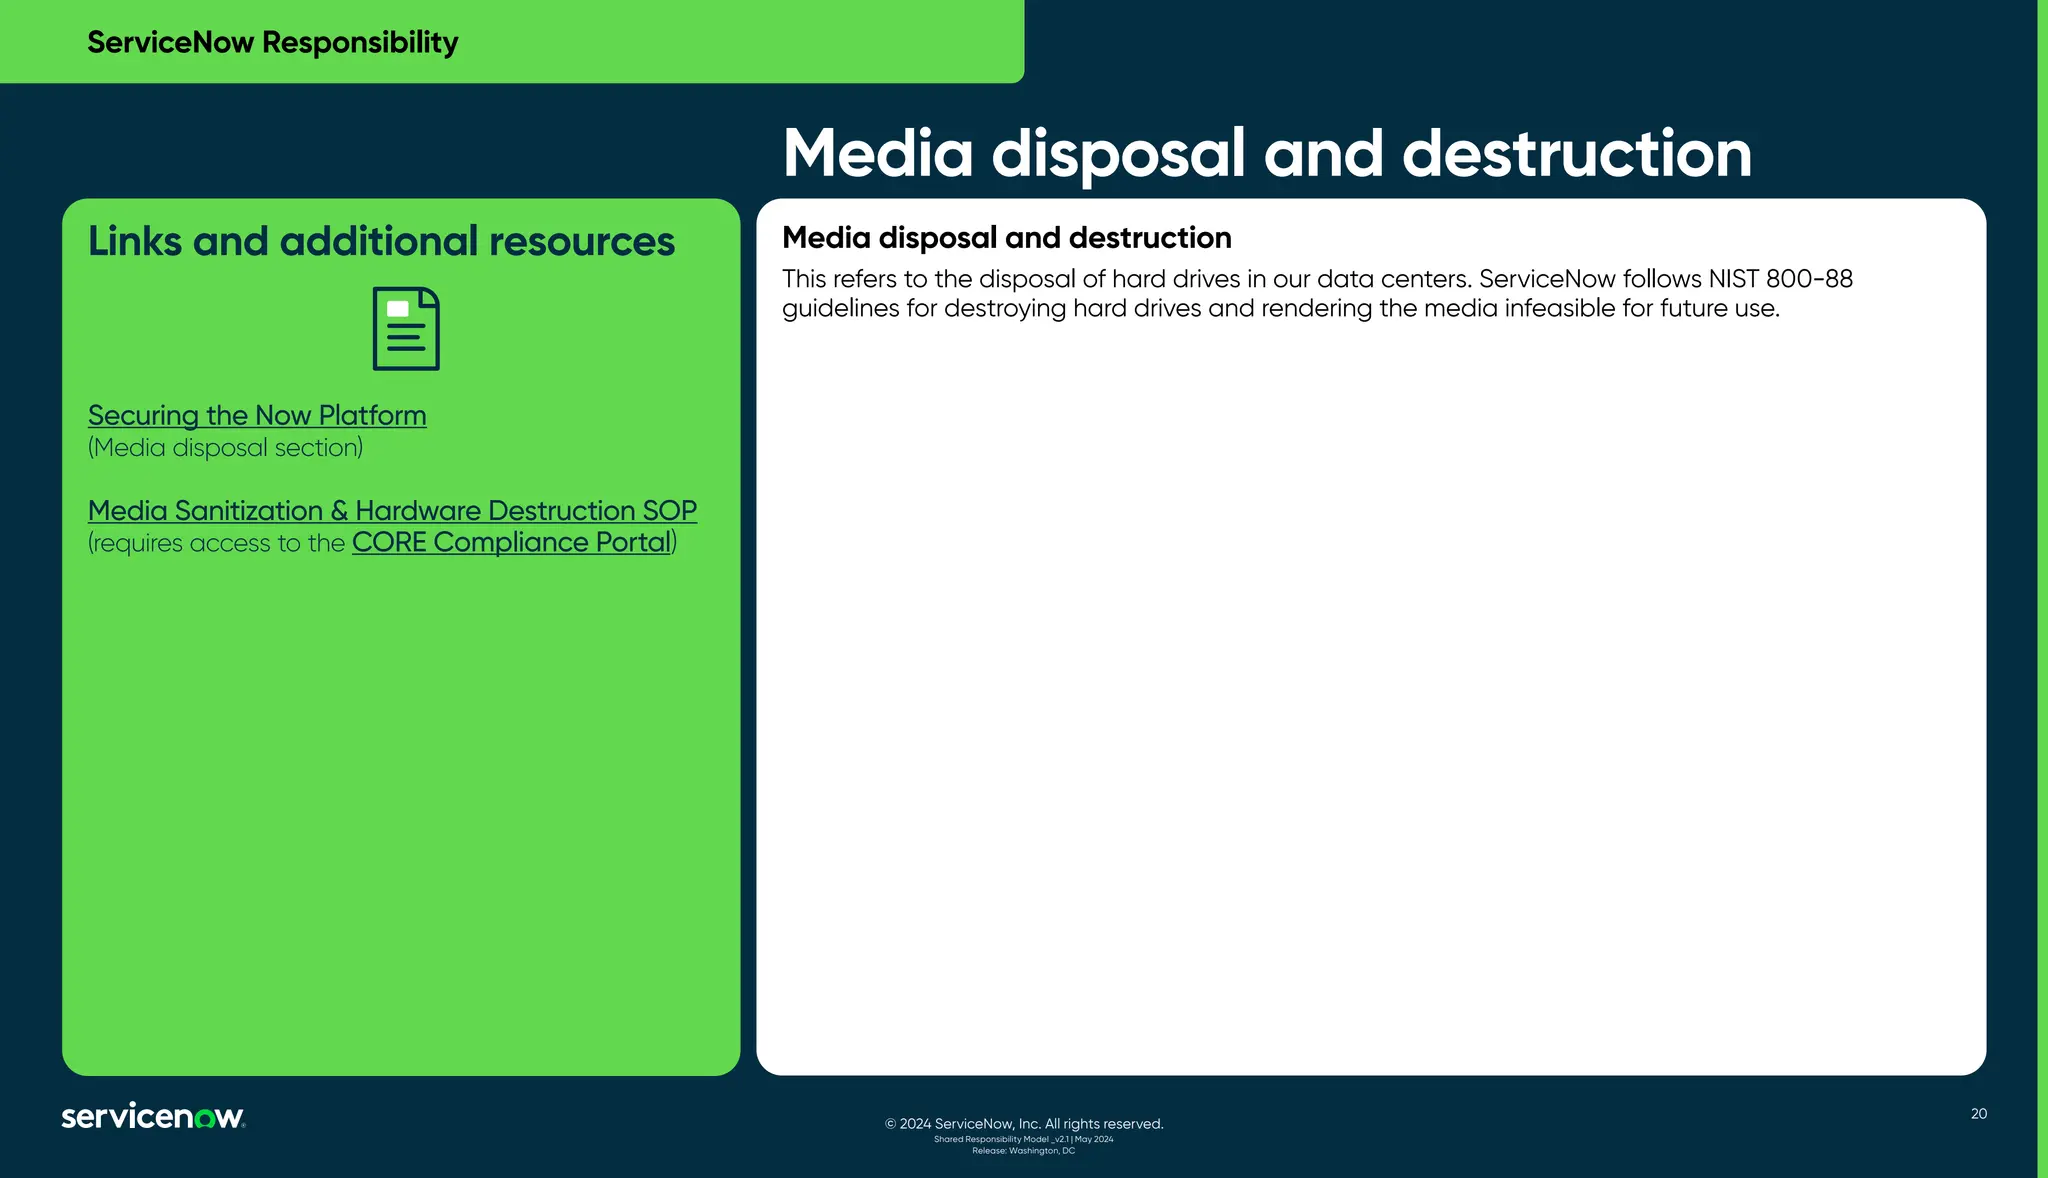Screen dimensions: 2048x1178
Task: Open Media Sanitization & Hardware Destruction SOP link
Action: (392, 510)
